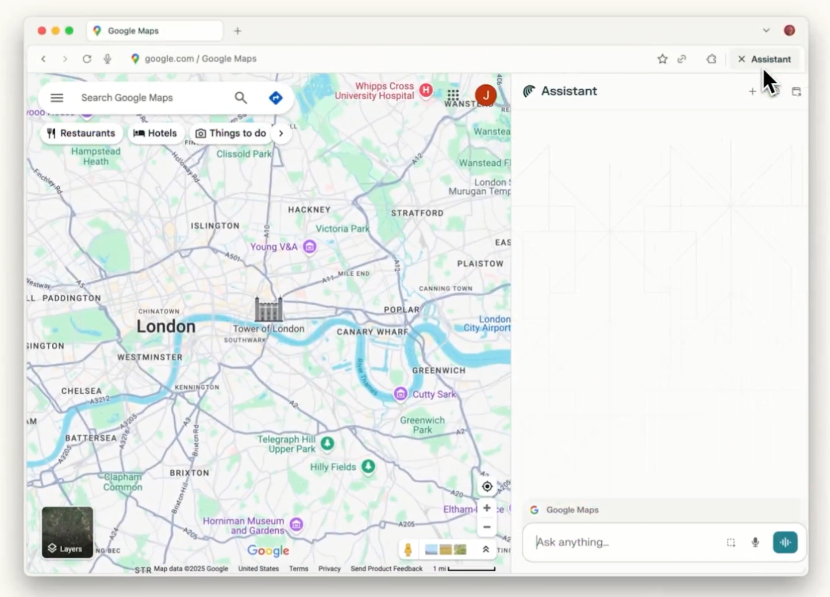Click the map scale bar 1 mi
Viewport: 830px width, 597px height.
click(x=464, y=568)
